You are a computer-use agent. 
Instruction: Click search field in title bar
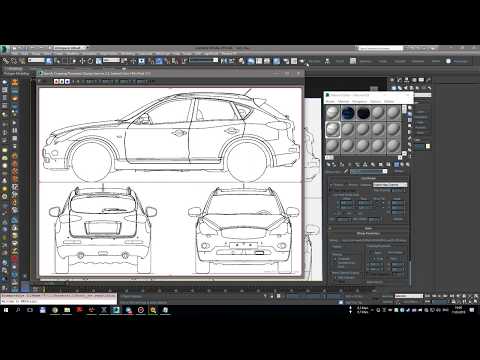click(380, 48)
